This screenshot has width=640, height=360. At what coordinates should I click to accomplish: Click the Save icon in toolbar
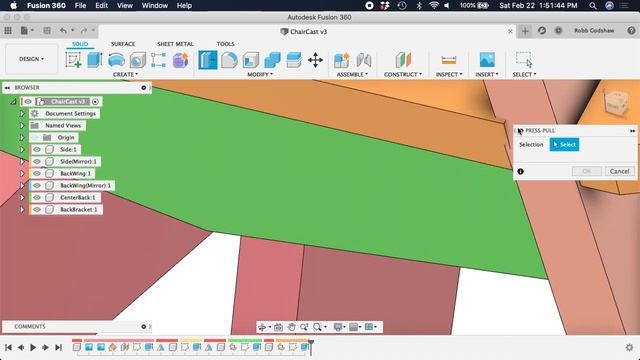point(47,31)
